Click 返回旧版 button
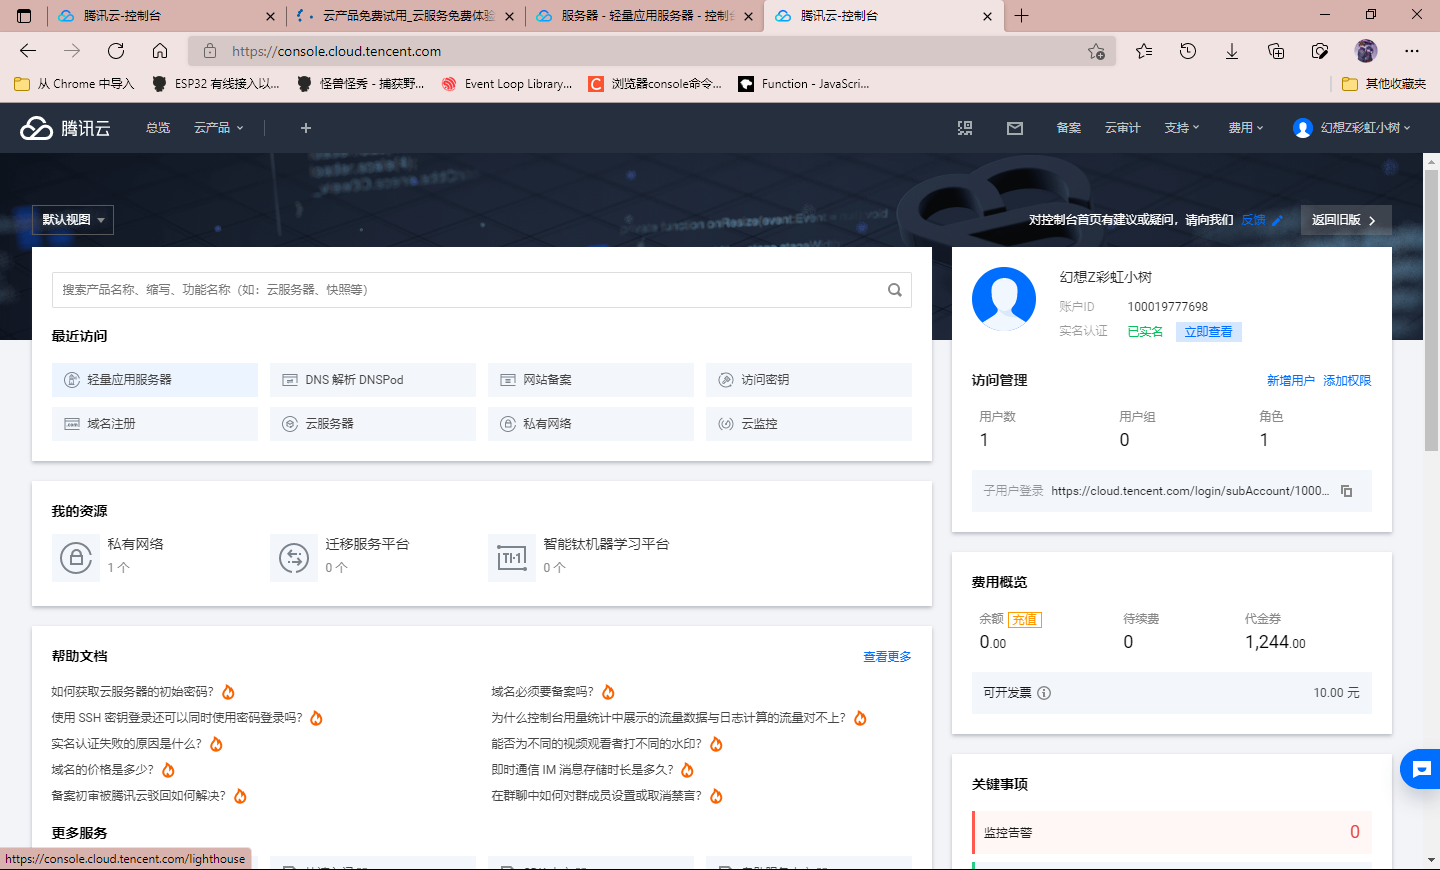This screenshot has height=870, width=1440. [x=1346, y=220]
